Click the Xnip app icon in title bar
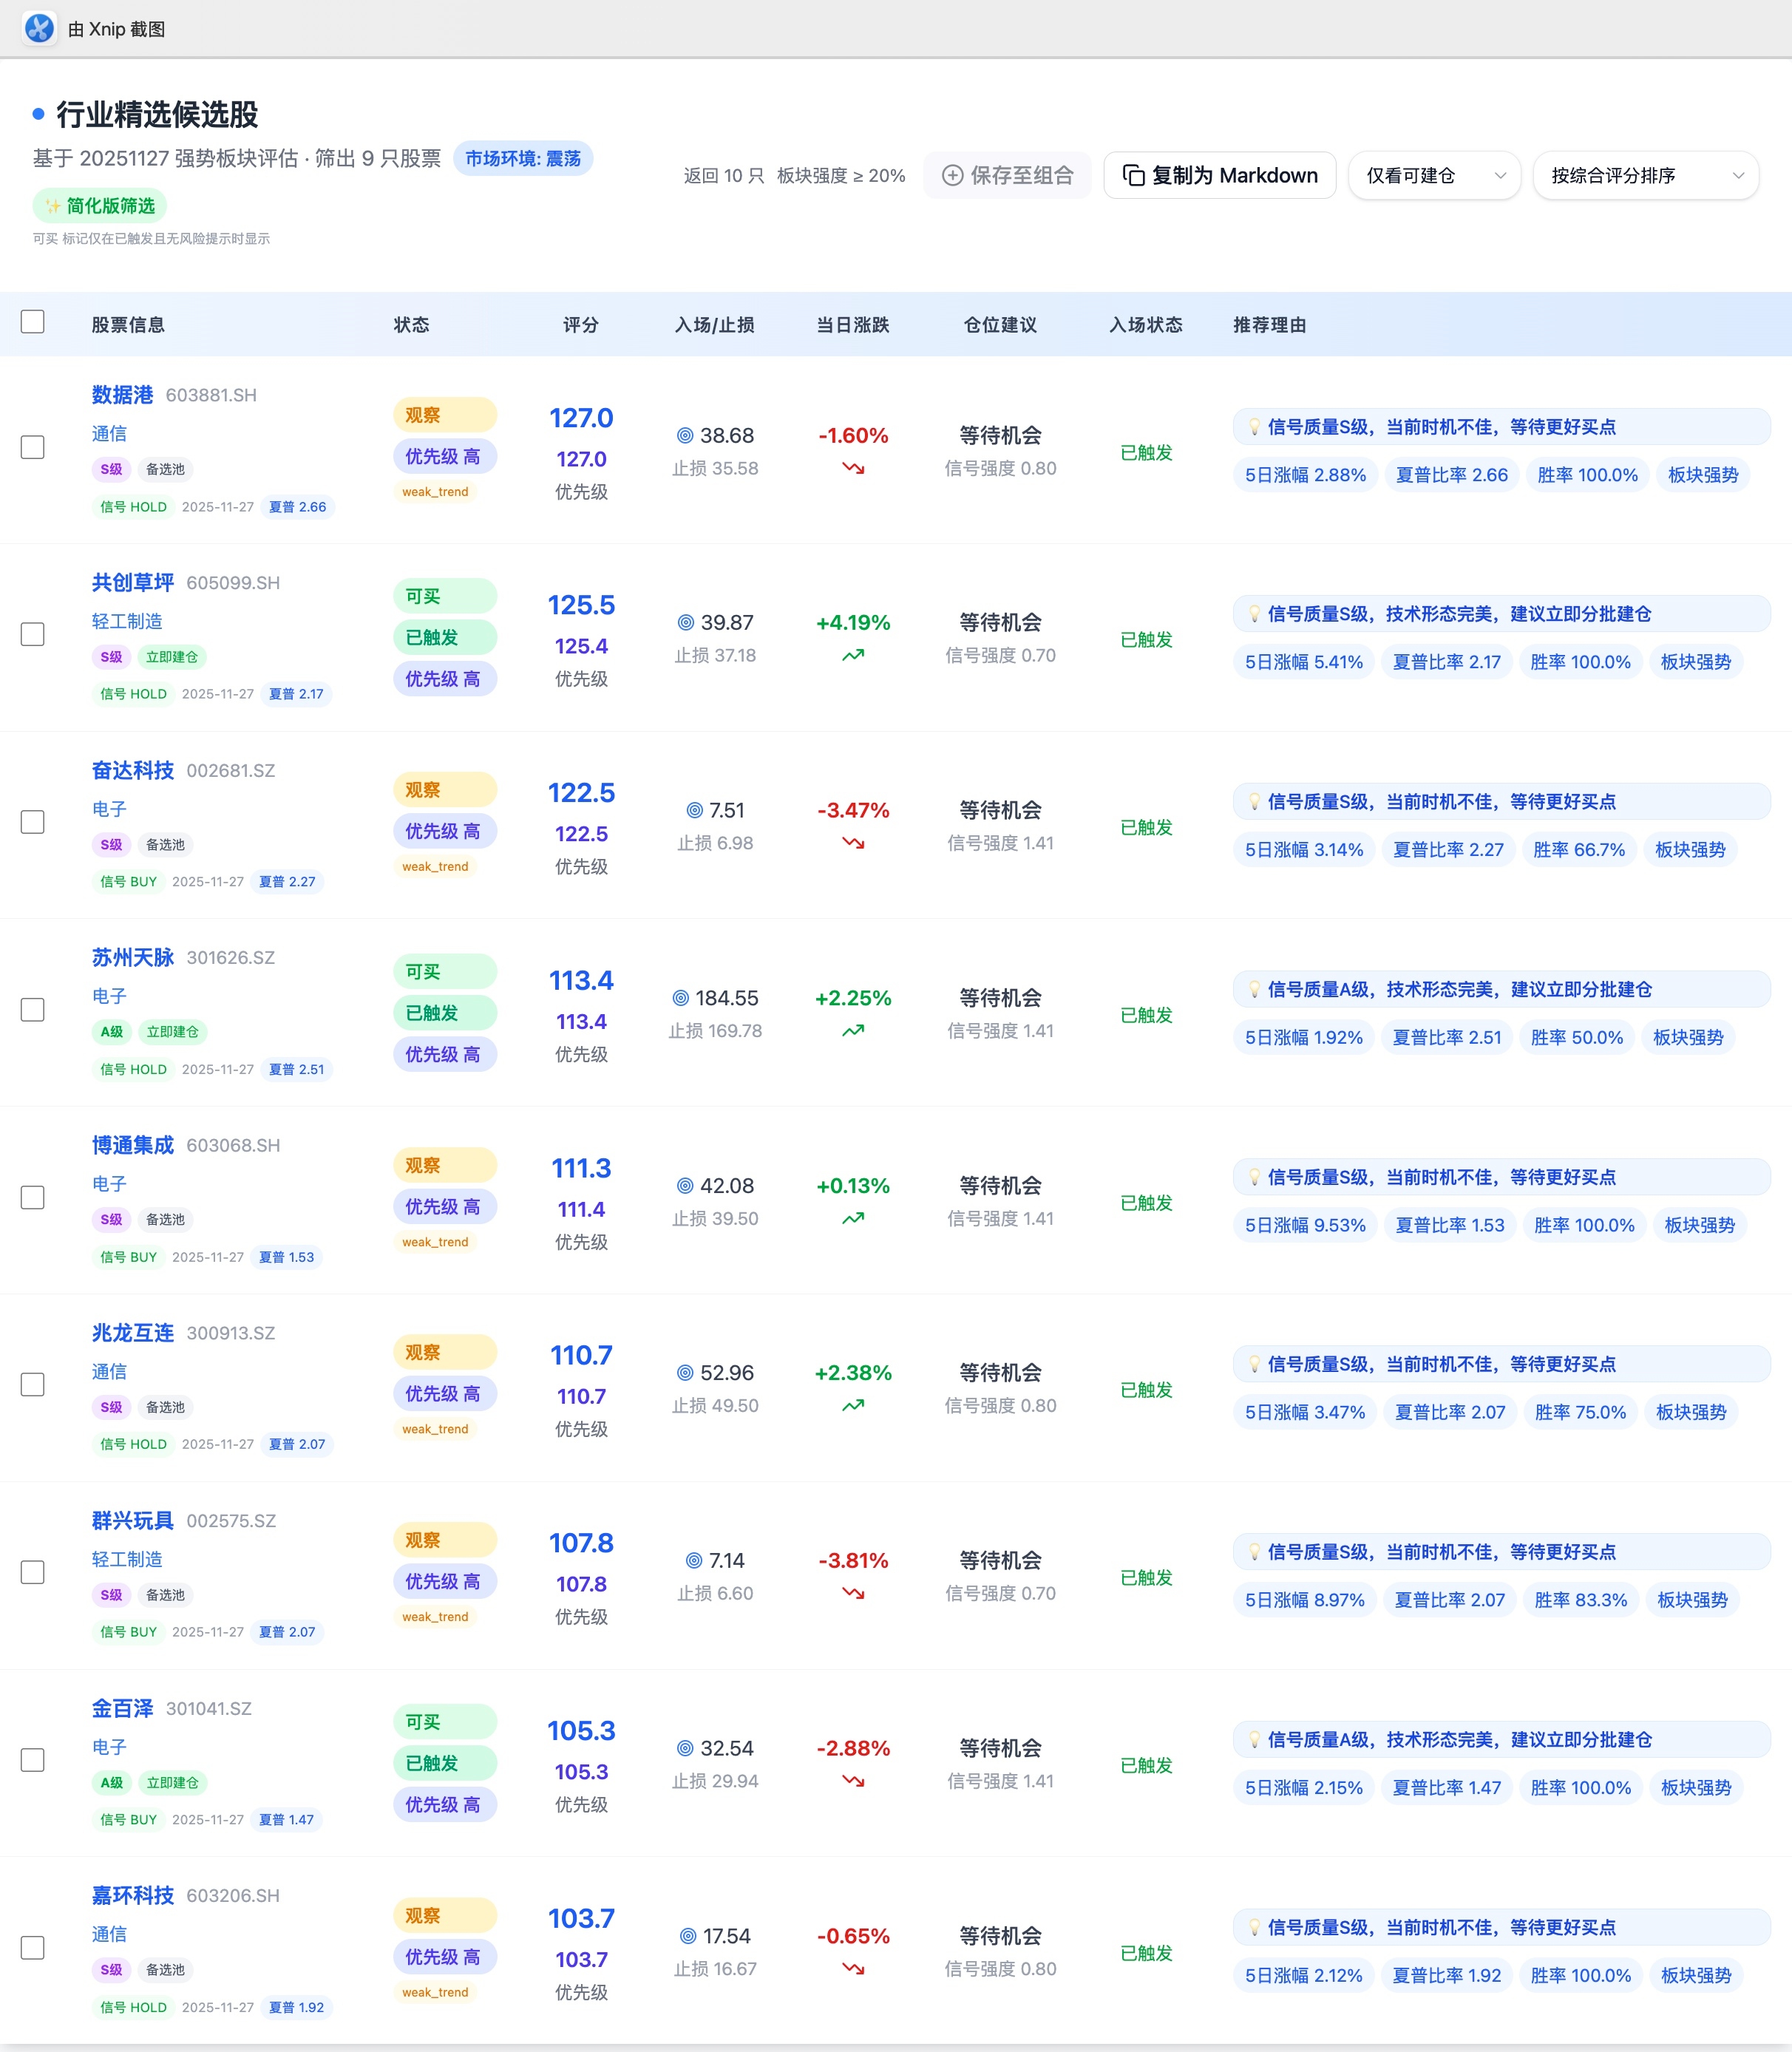This screenshot has height=2052, width=1792. 39,28
